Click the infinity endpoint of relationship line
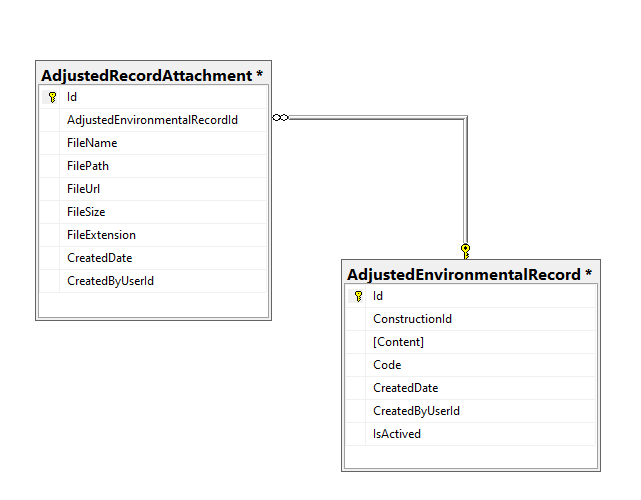 click(281, 119)
